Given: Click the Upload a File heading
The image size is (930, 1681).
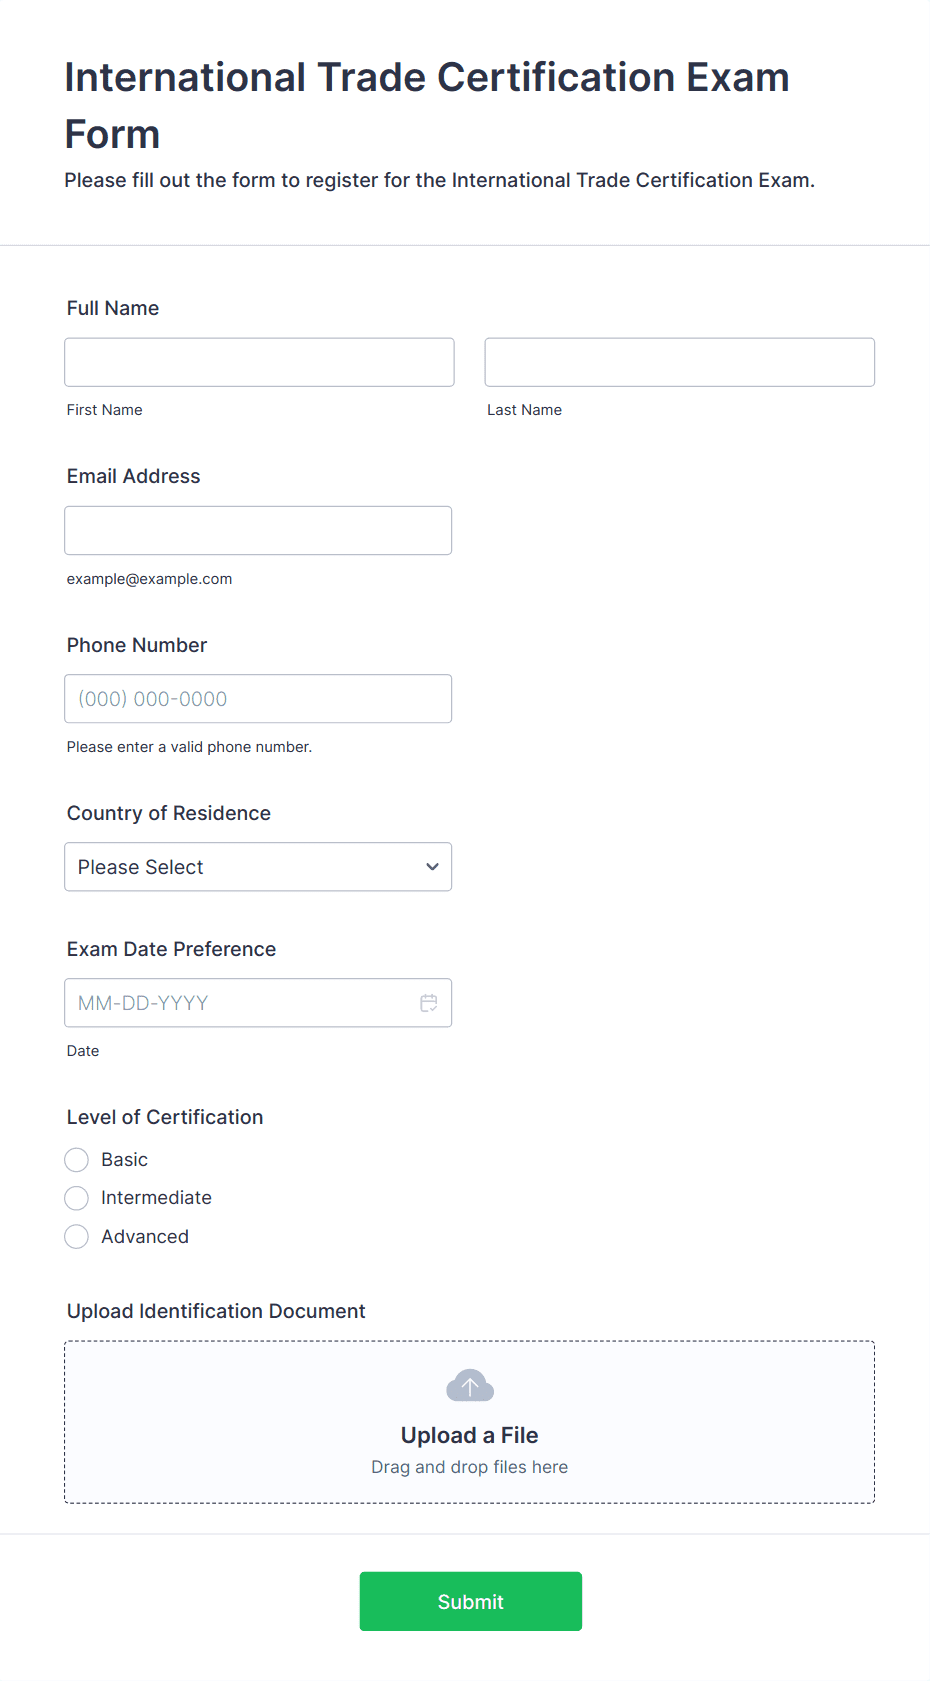Looking at the screenshot, I should click(x=470, y=1435).
